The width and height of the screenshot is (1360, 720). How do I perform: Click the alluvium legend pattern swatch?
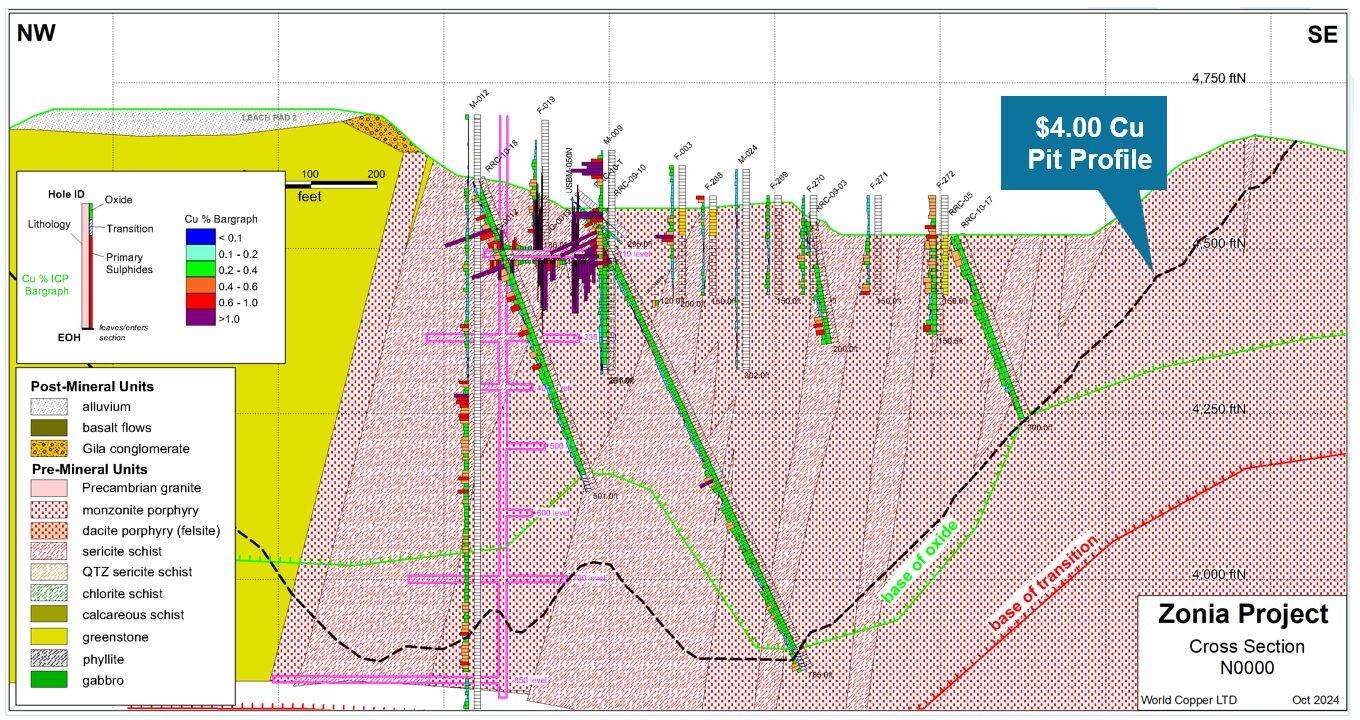pos(47,407)
